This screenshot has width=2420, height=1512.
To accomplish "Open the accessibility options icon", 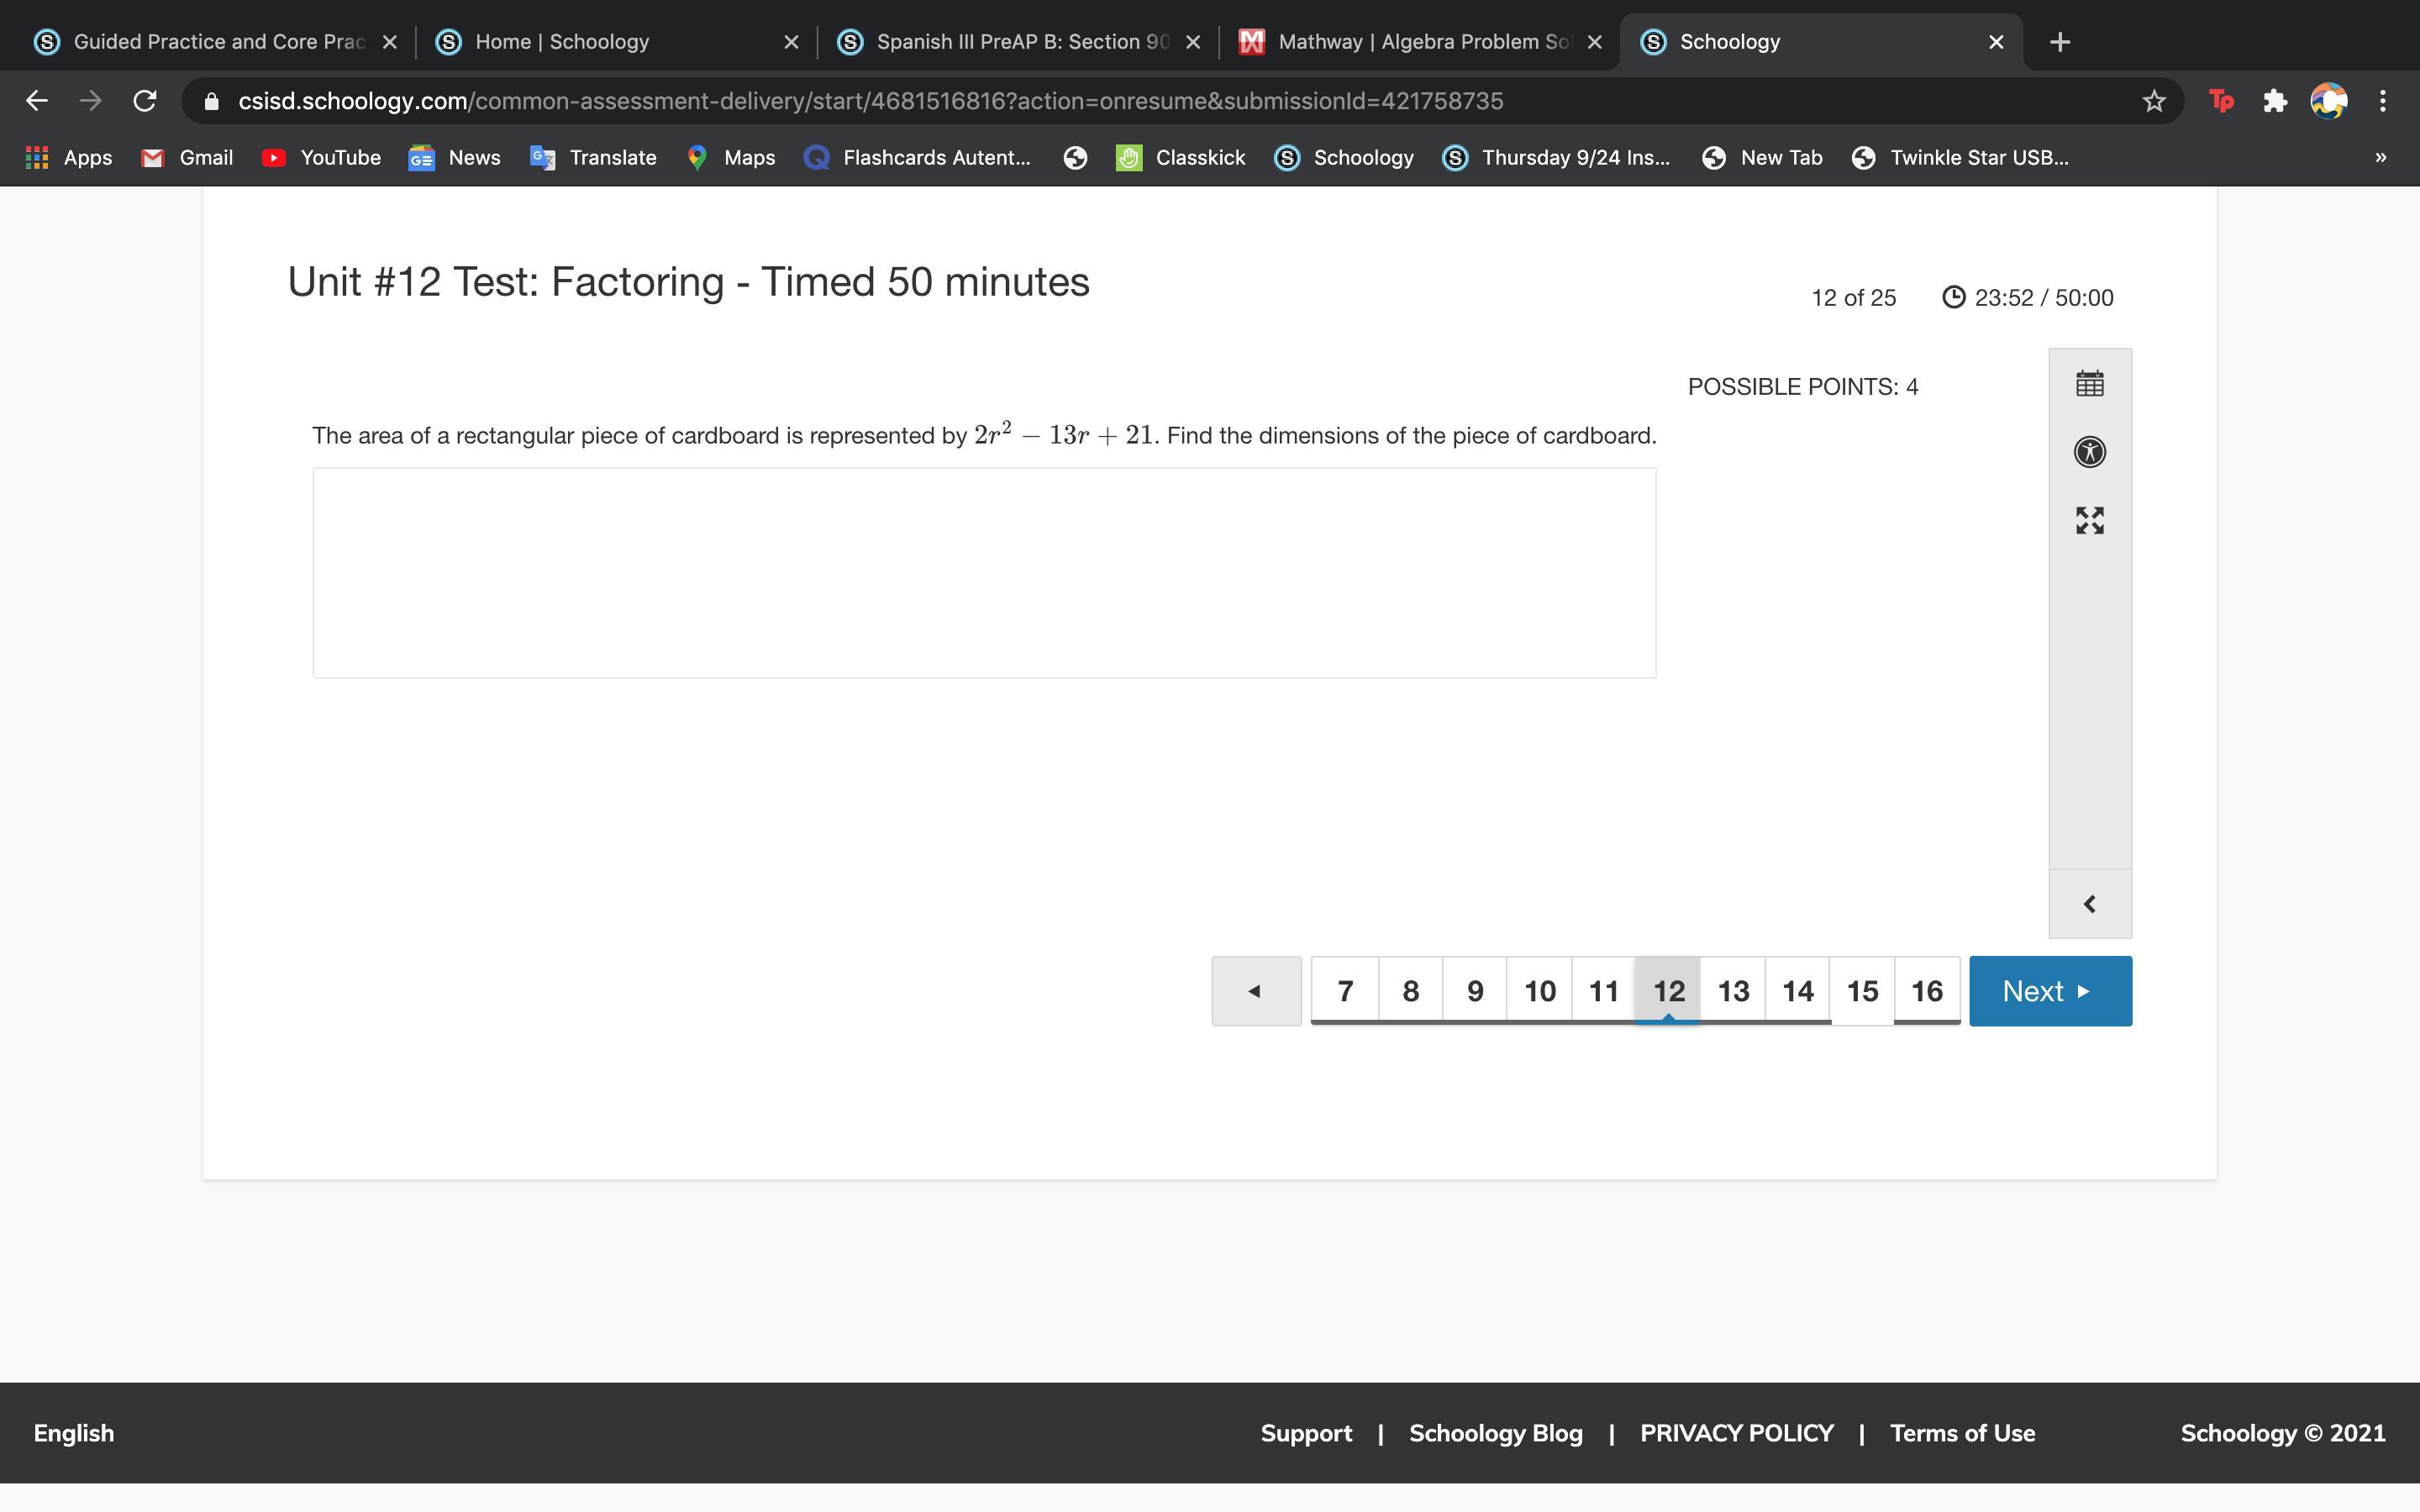I will tap(2089, 452).
